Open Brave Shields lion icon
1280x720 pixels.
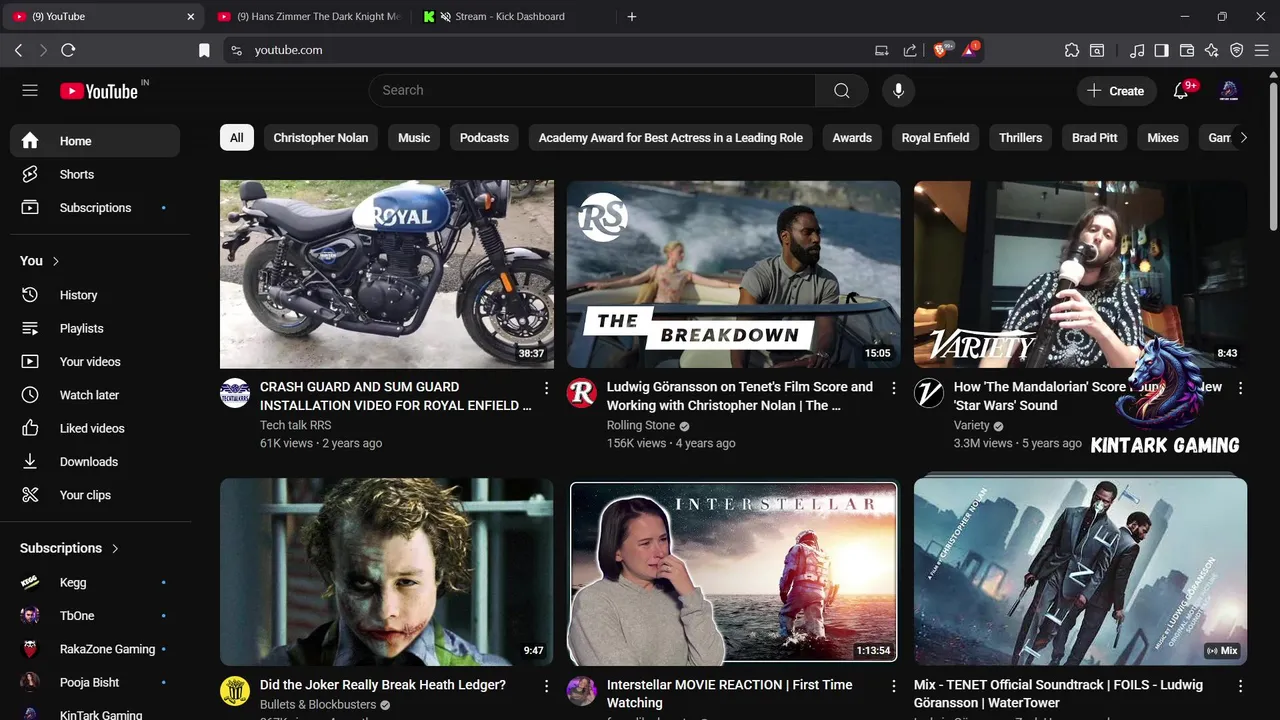point(941,50)
